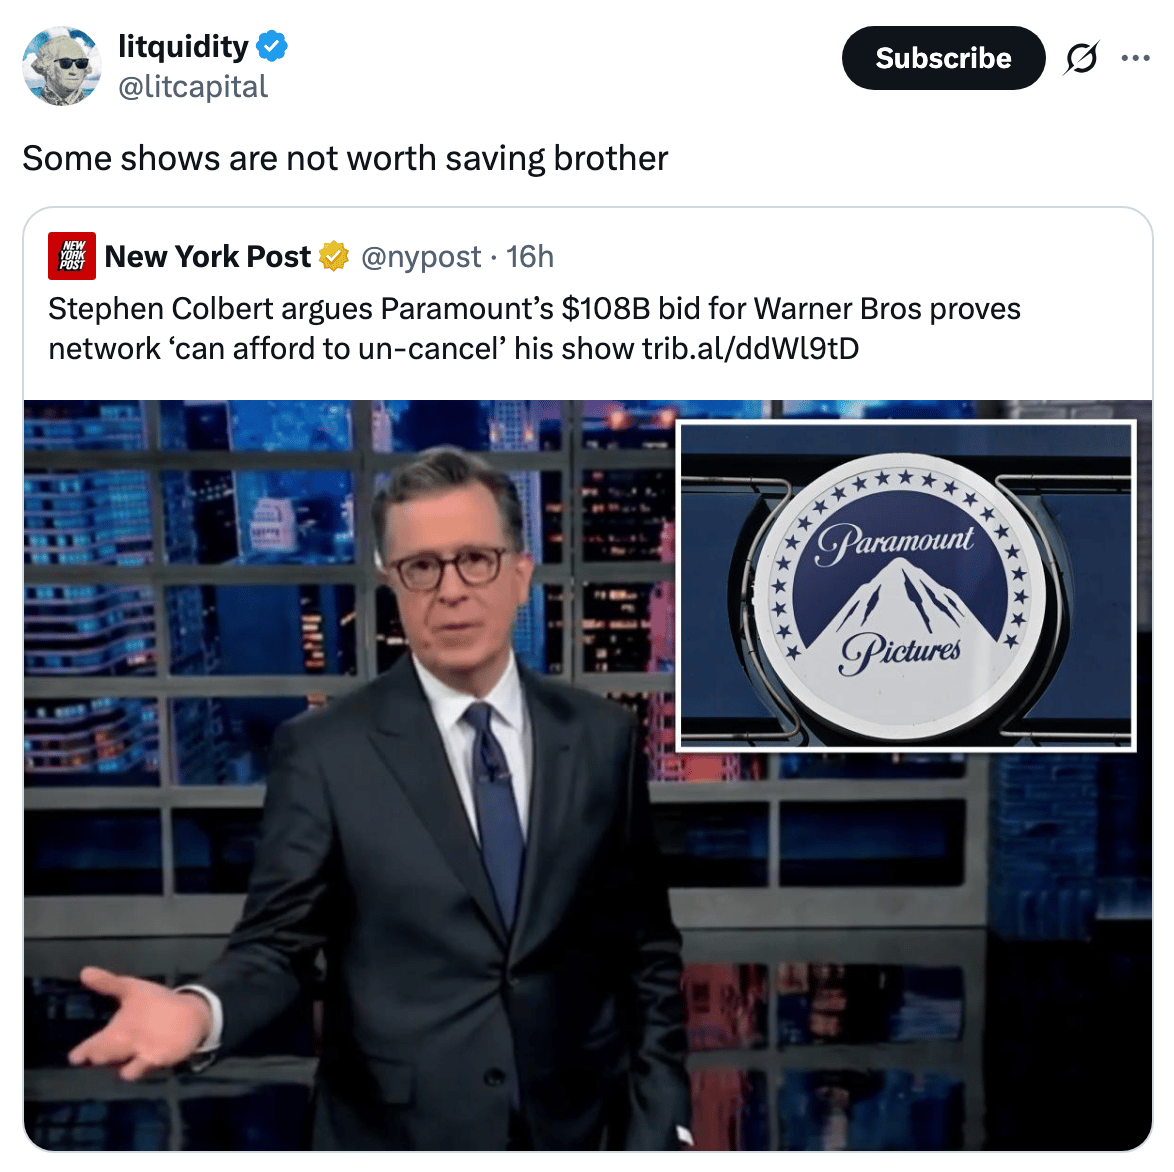Open litquidity's profile avatar

(61, 66)
